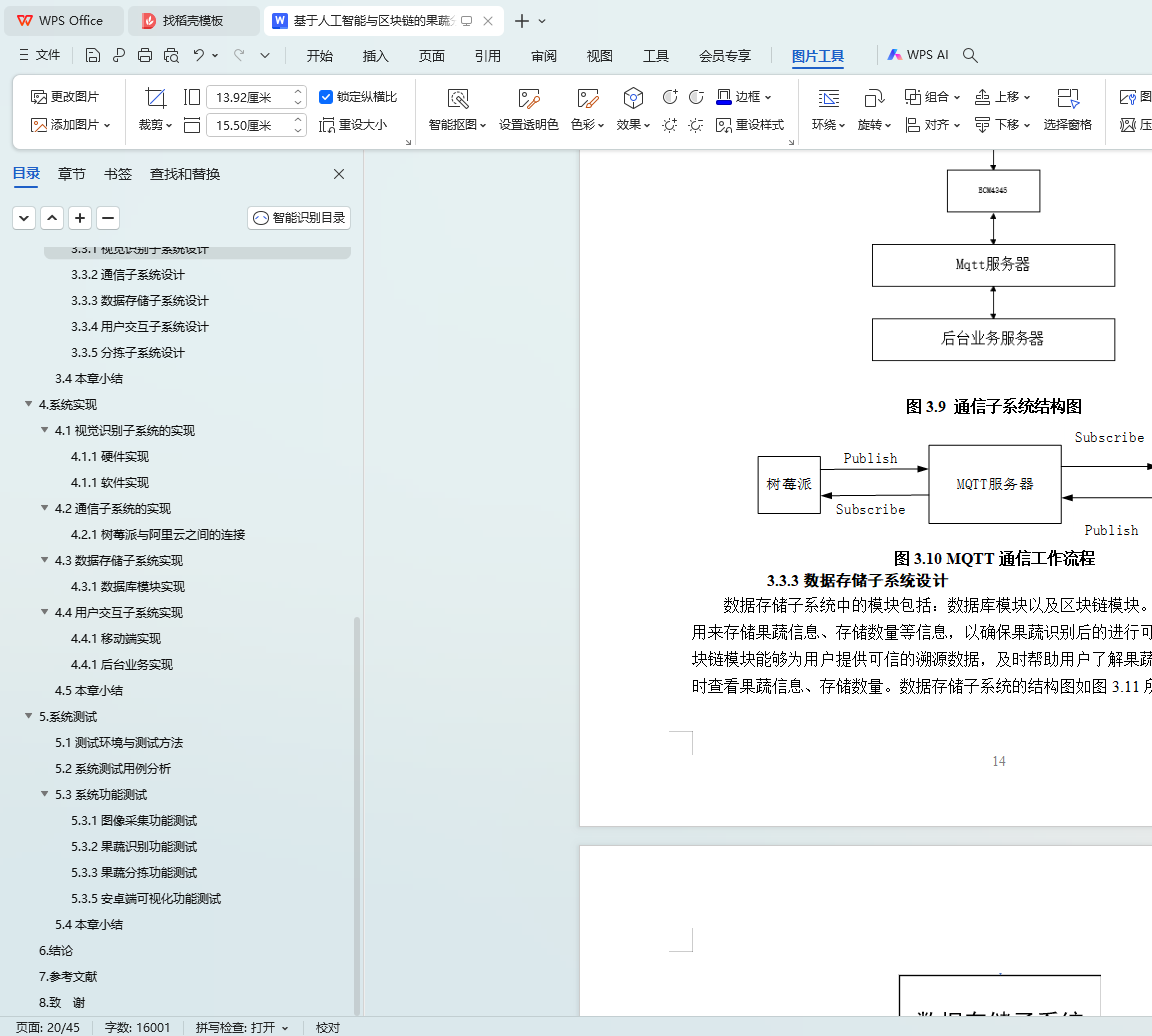The height and width of the screenshot is (1036, 1152).
Task: Open a new tab with plus button
Action: pyautogui.click(x=522, y=21)
